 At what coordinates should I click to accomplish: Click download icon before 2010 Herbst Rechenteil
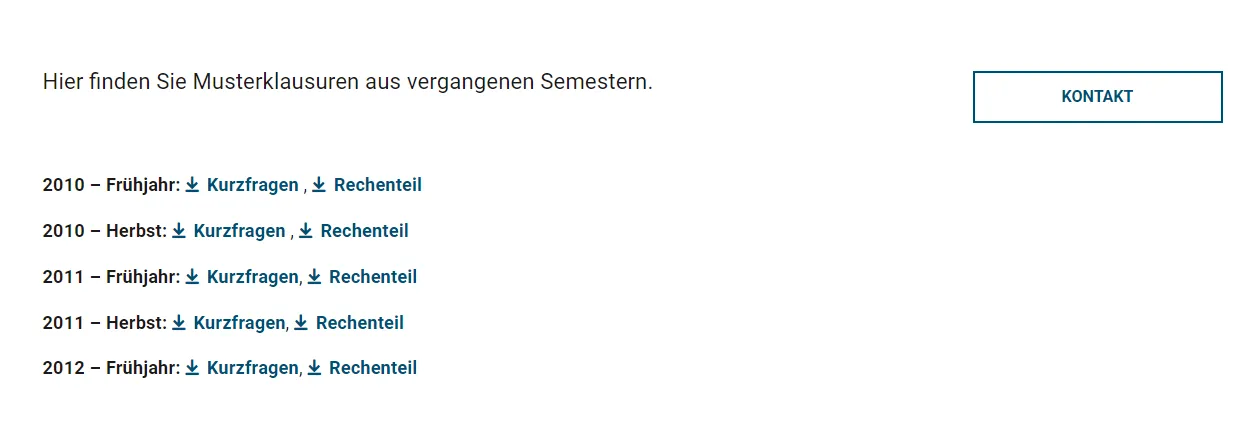[306, 231]
